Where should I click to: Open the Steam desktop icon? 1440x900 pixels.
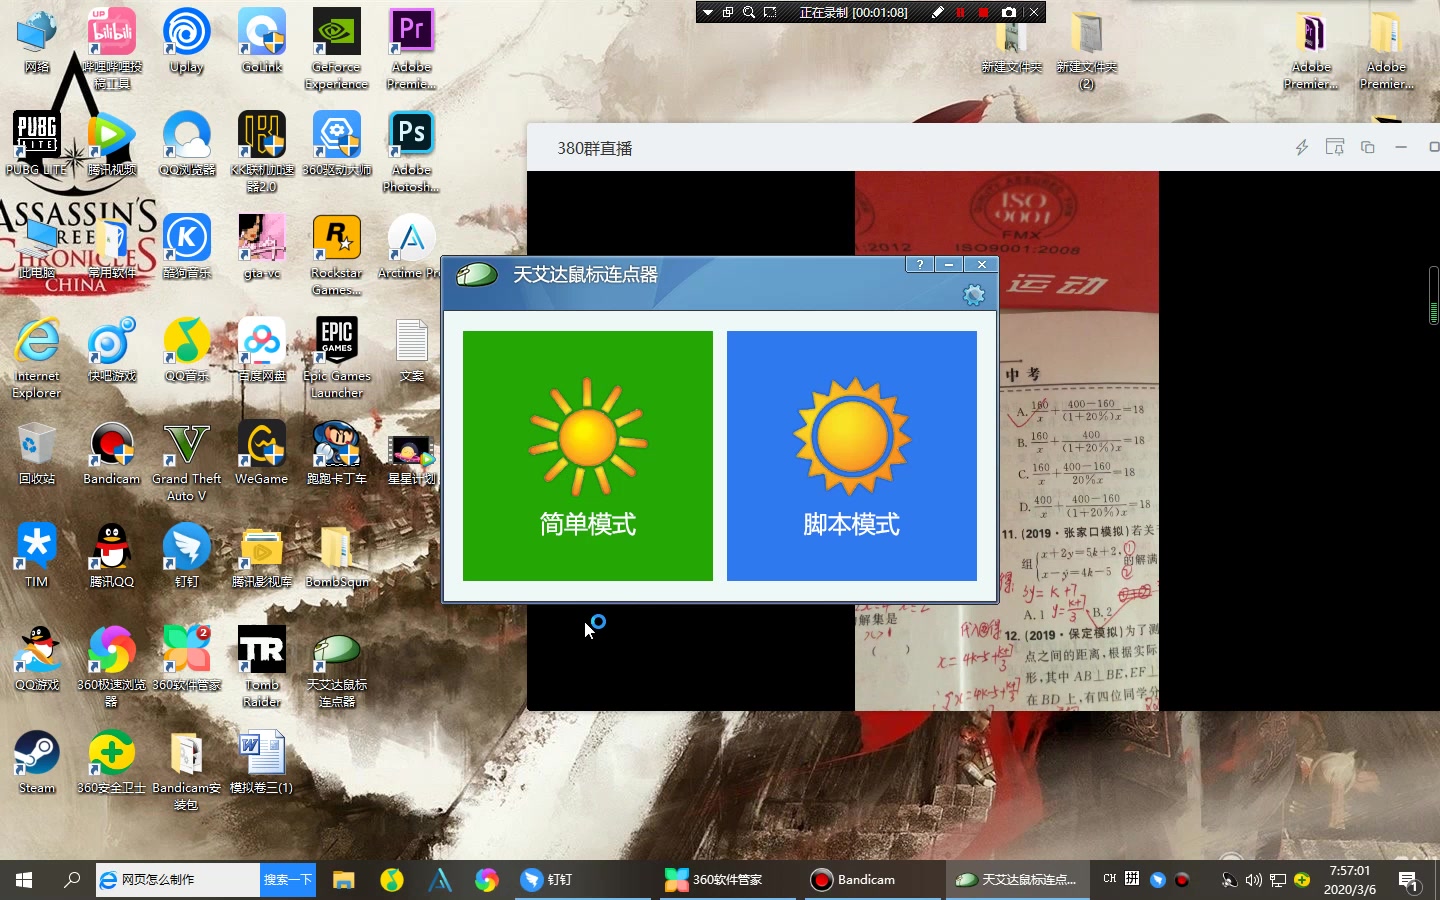[37, 762]
